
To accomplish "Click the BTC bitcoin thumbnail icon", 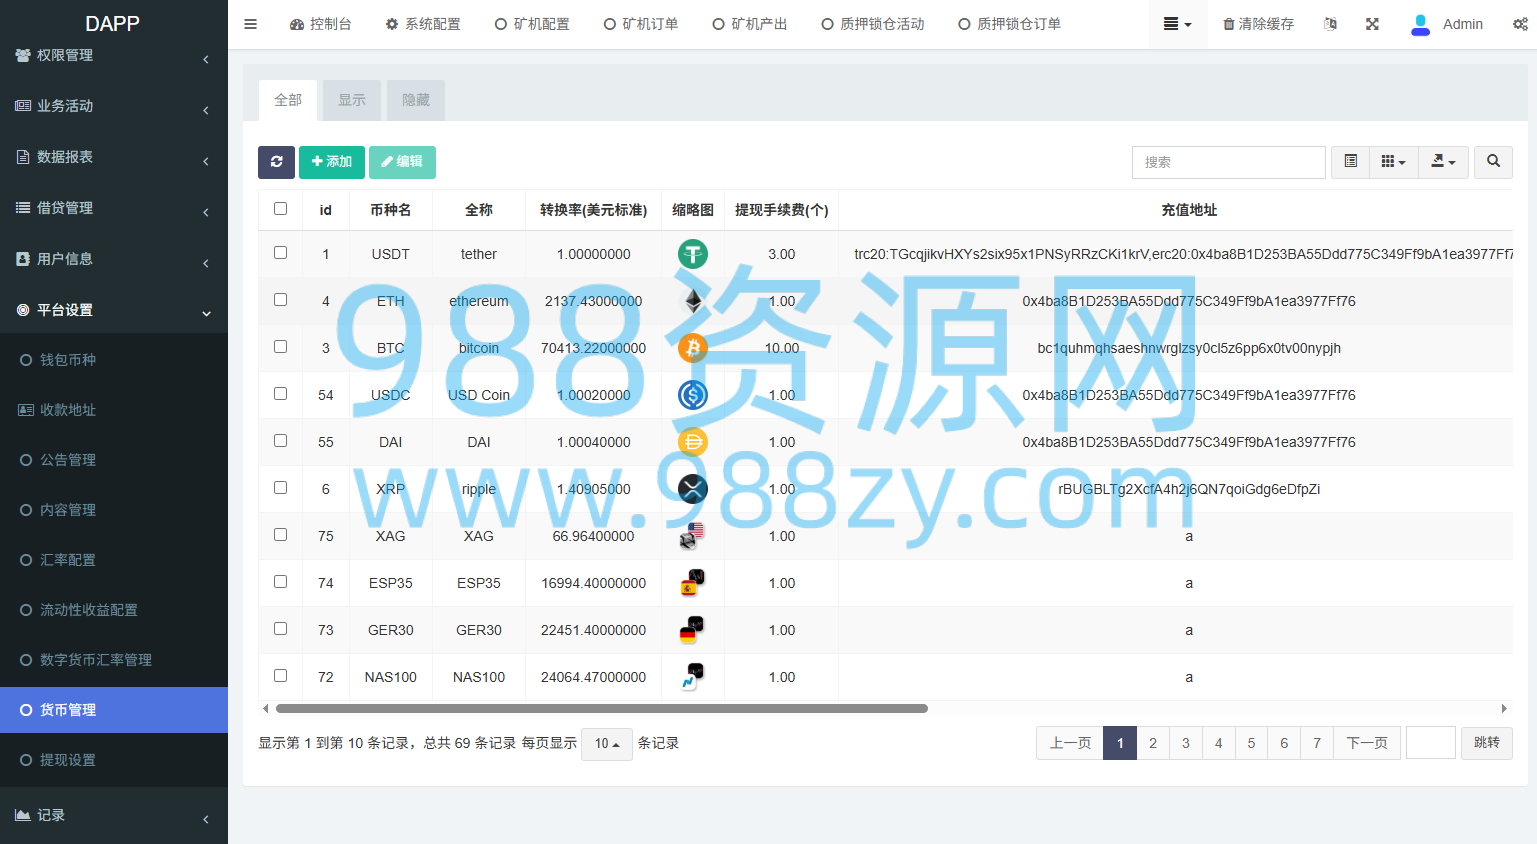I will click(693, 348).
